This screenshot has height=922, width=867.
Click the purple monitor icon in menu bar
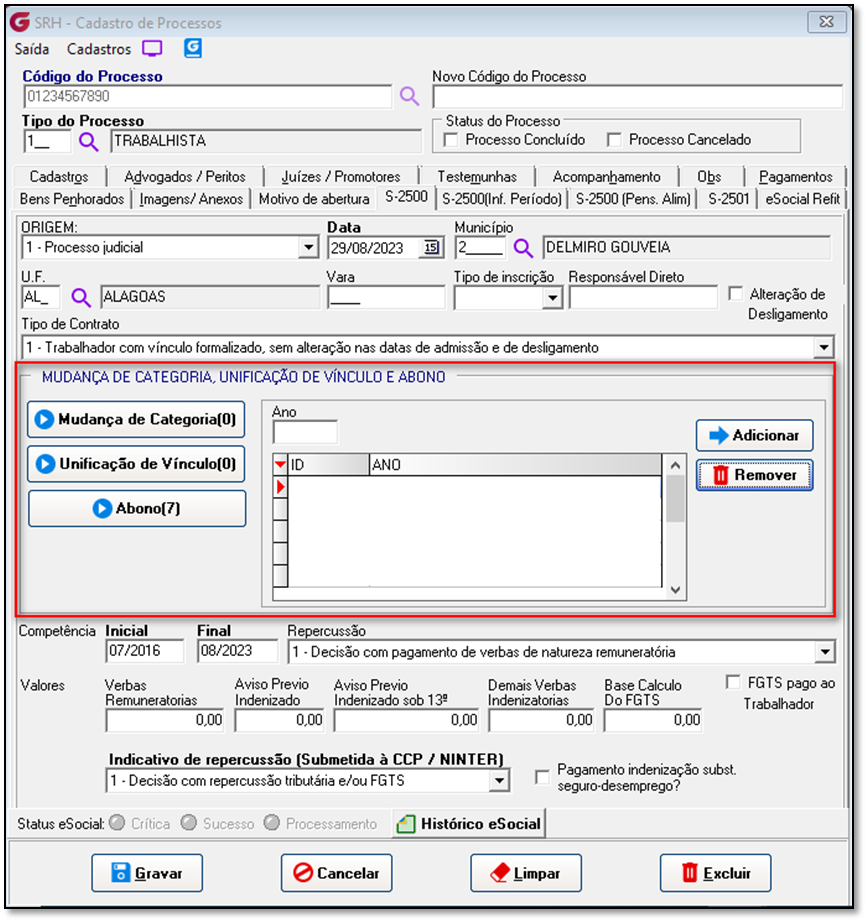click(152, 49)
